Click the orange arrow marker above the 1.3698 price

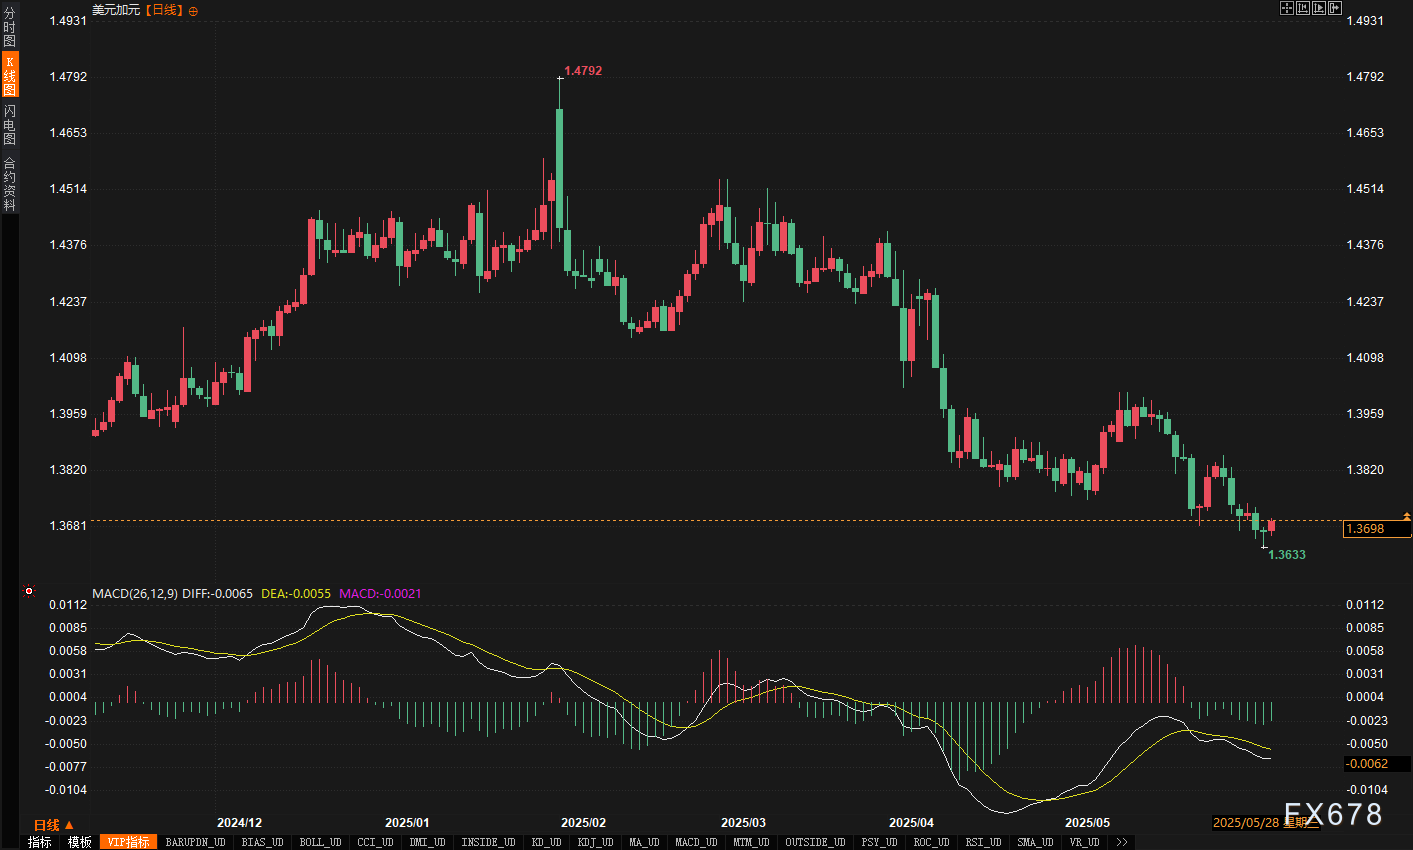point(1406,516)
